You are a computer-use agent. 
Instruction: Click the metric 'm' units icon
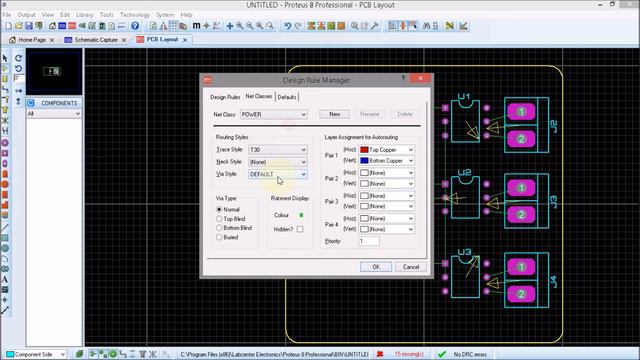pyautogui.click(x=196, y=26)
